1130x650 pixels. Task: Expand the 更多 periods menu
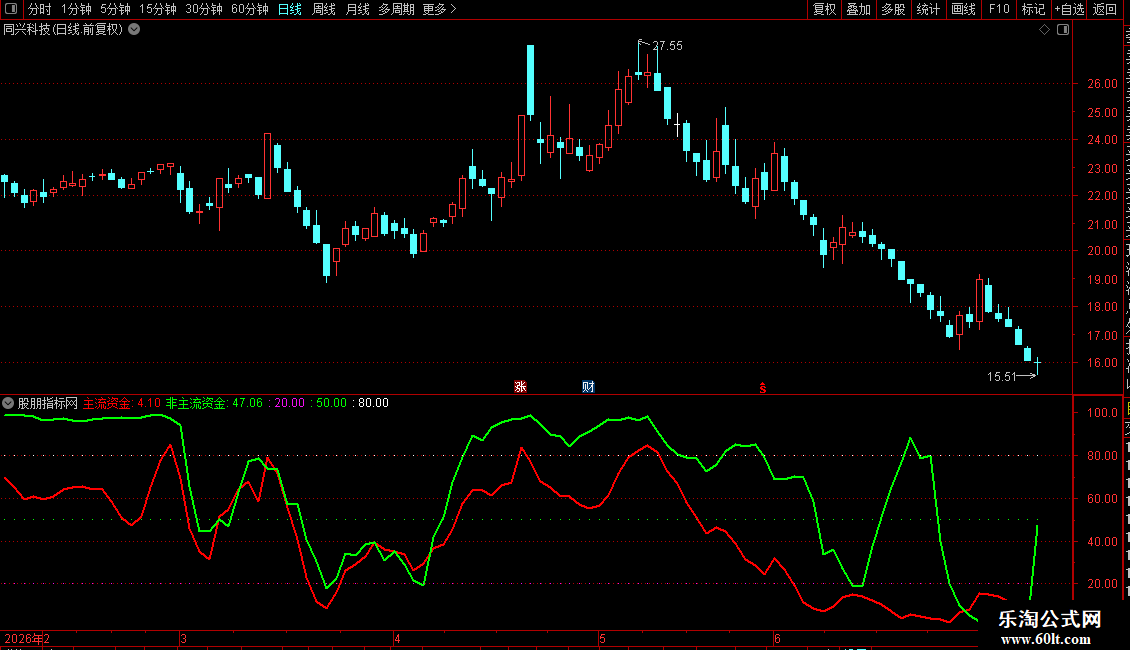439,9
